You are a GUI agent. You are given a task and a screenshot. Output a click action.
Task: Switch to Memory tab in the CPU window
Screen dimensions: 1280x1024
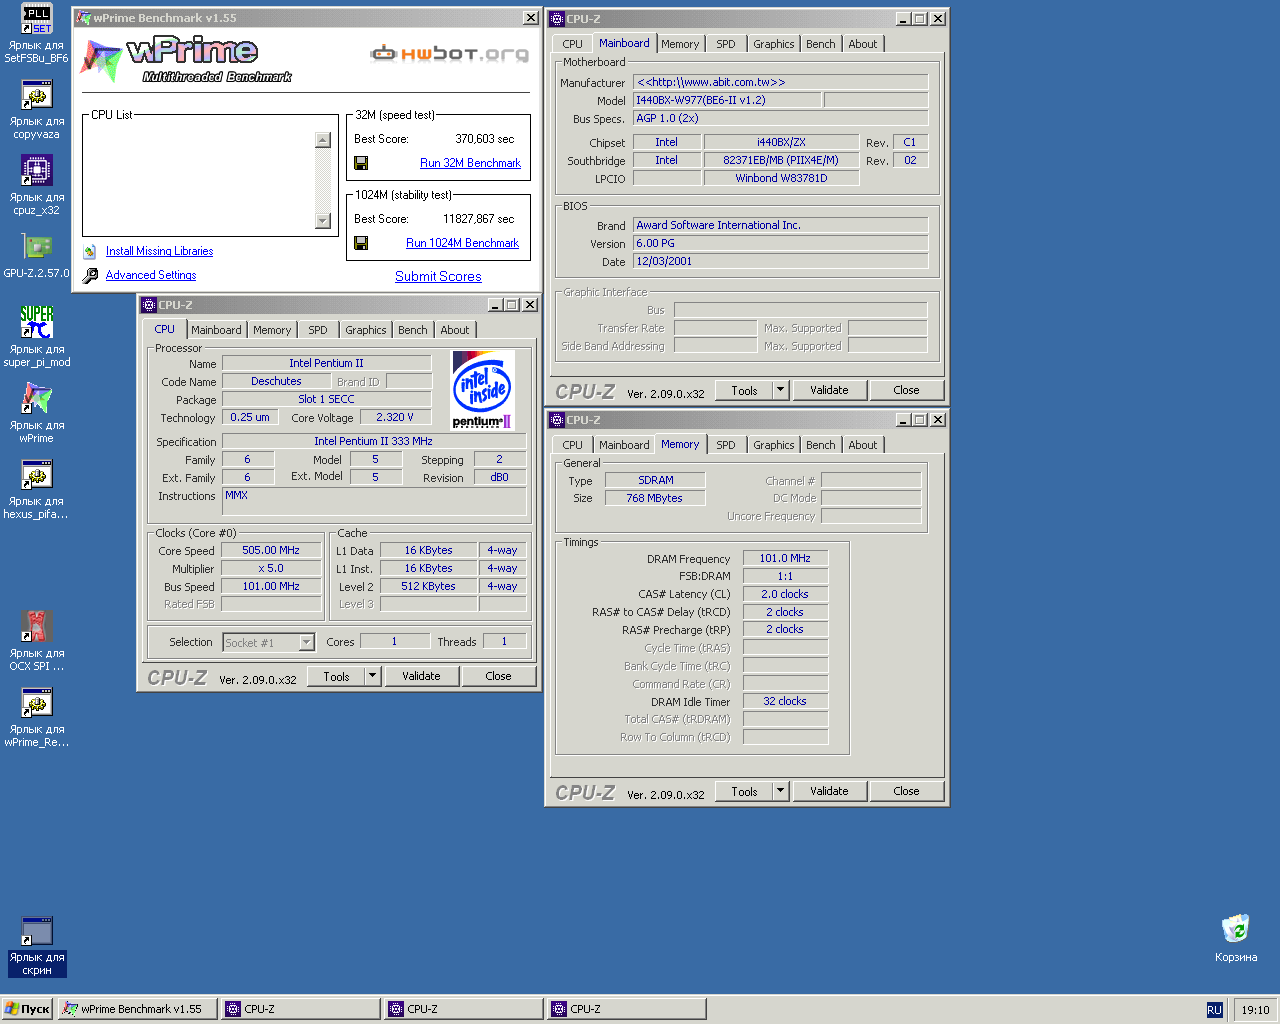(x=272, y=330)
